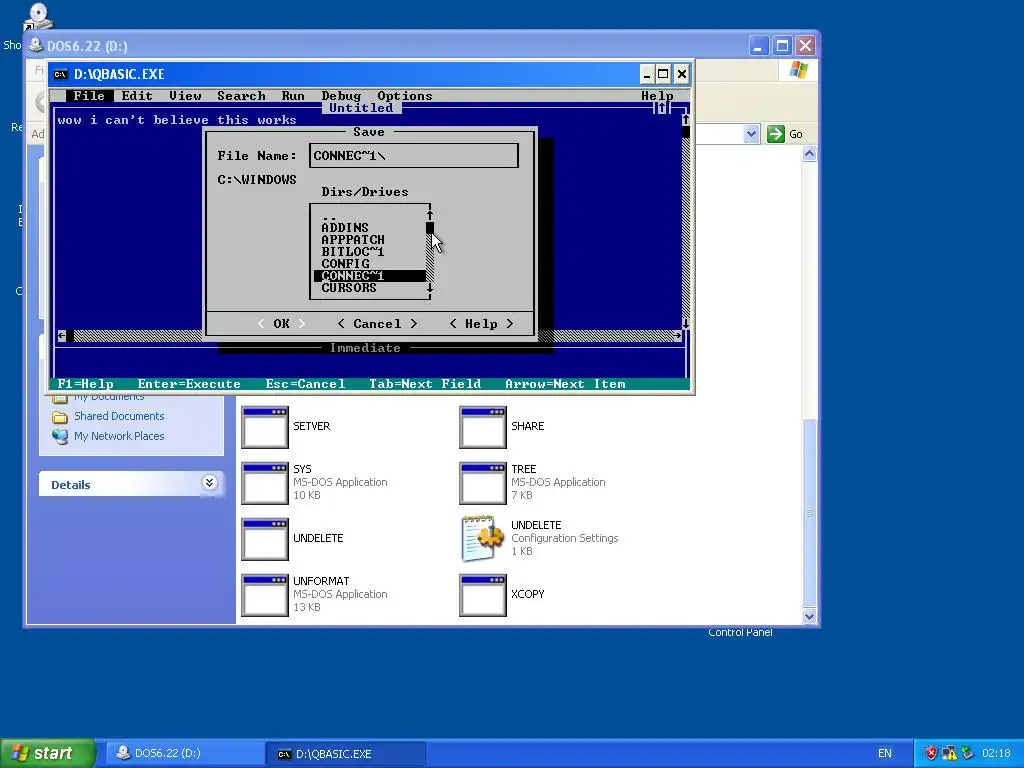Open the Edit menu in QBasic
Viewport: 1024px width, 768px height.
pyautogui.click(x=136, y=96)
